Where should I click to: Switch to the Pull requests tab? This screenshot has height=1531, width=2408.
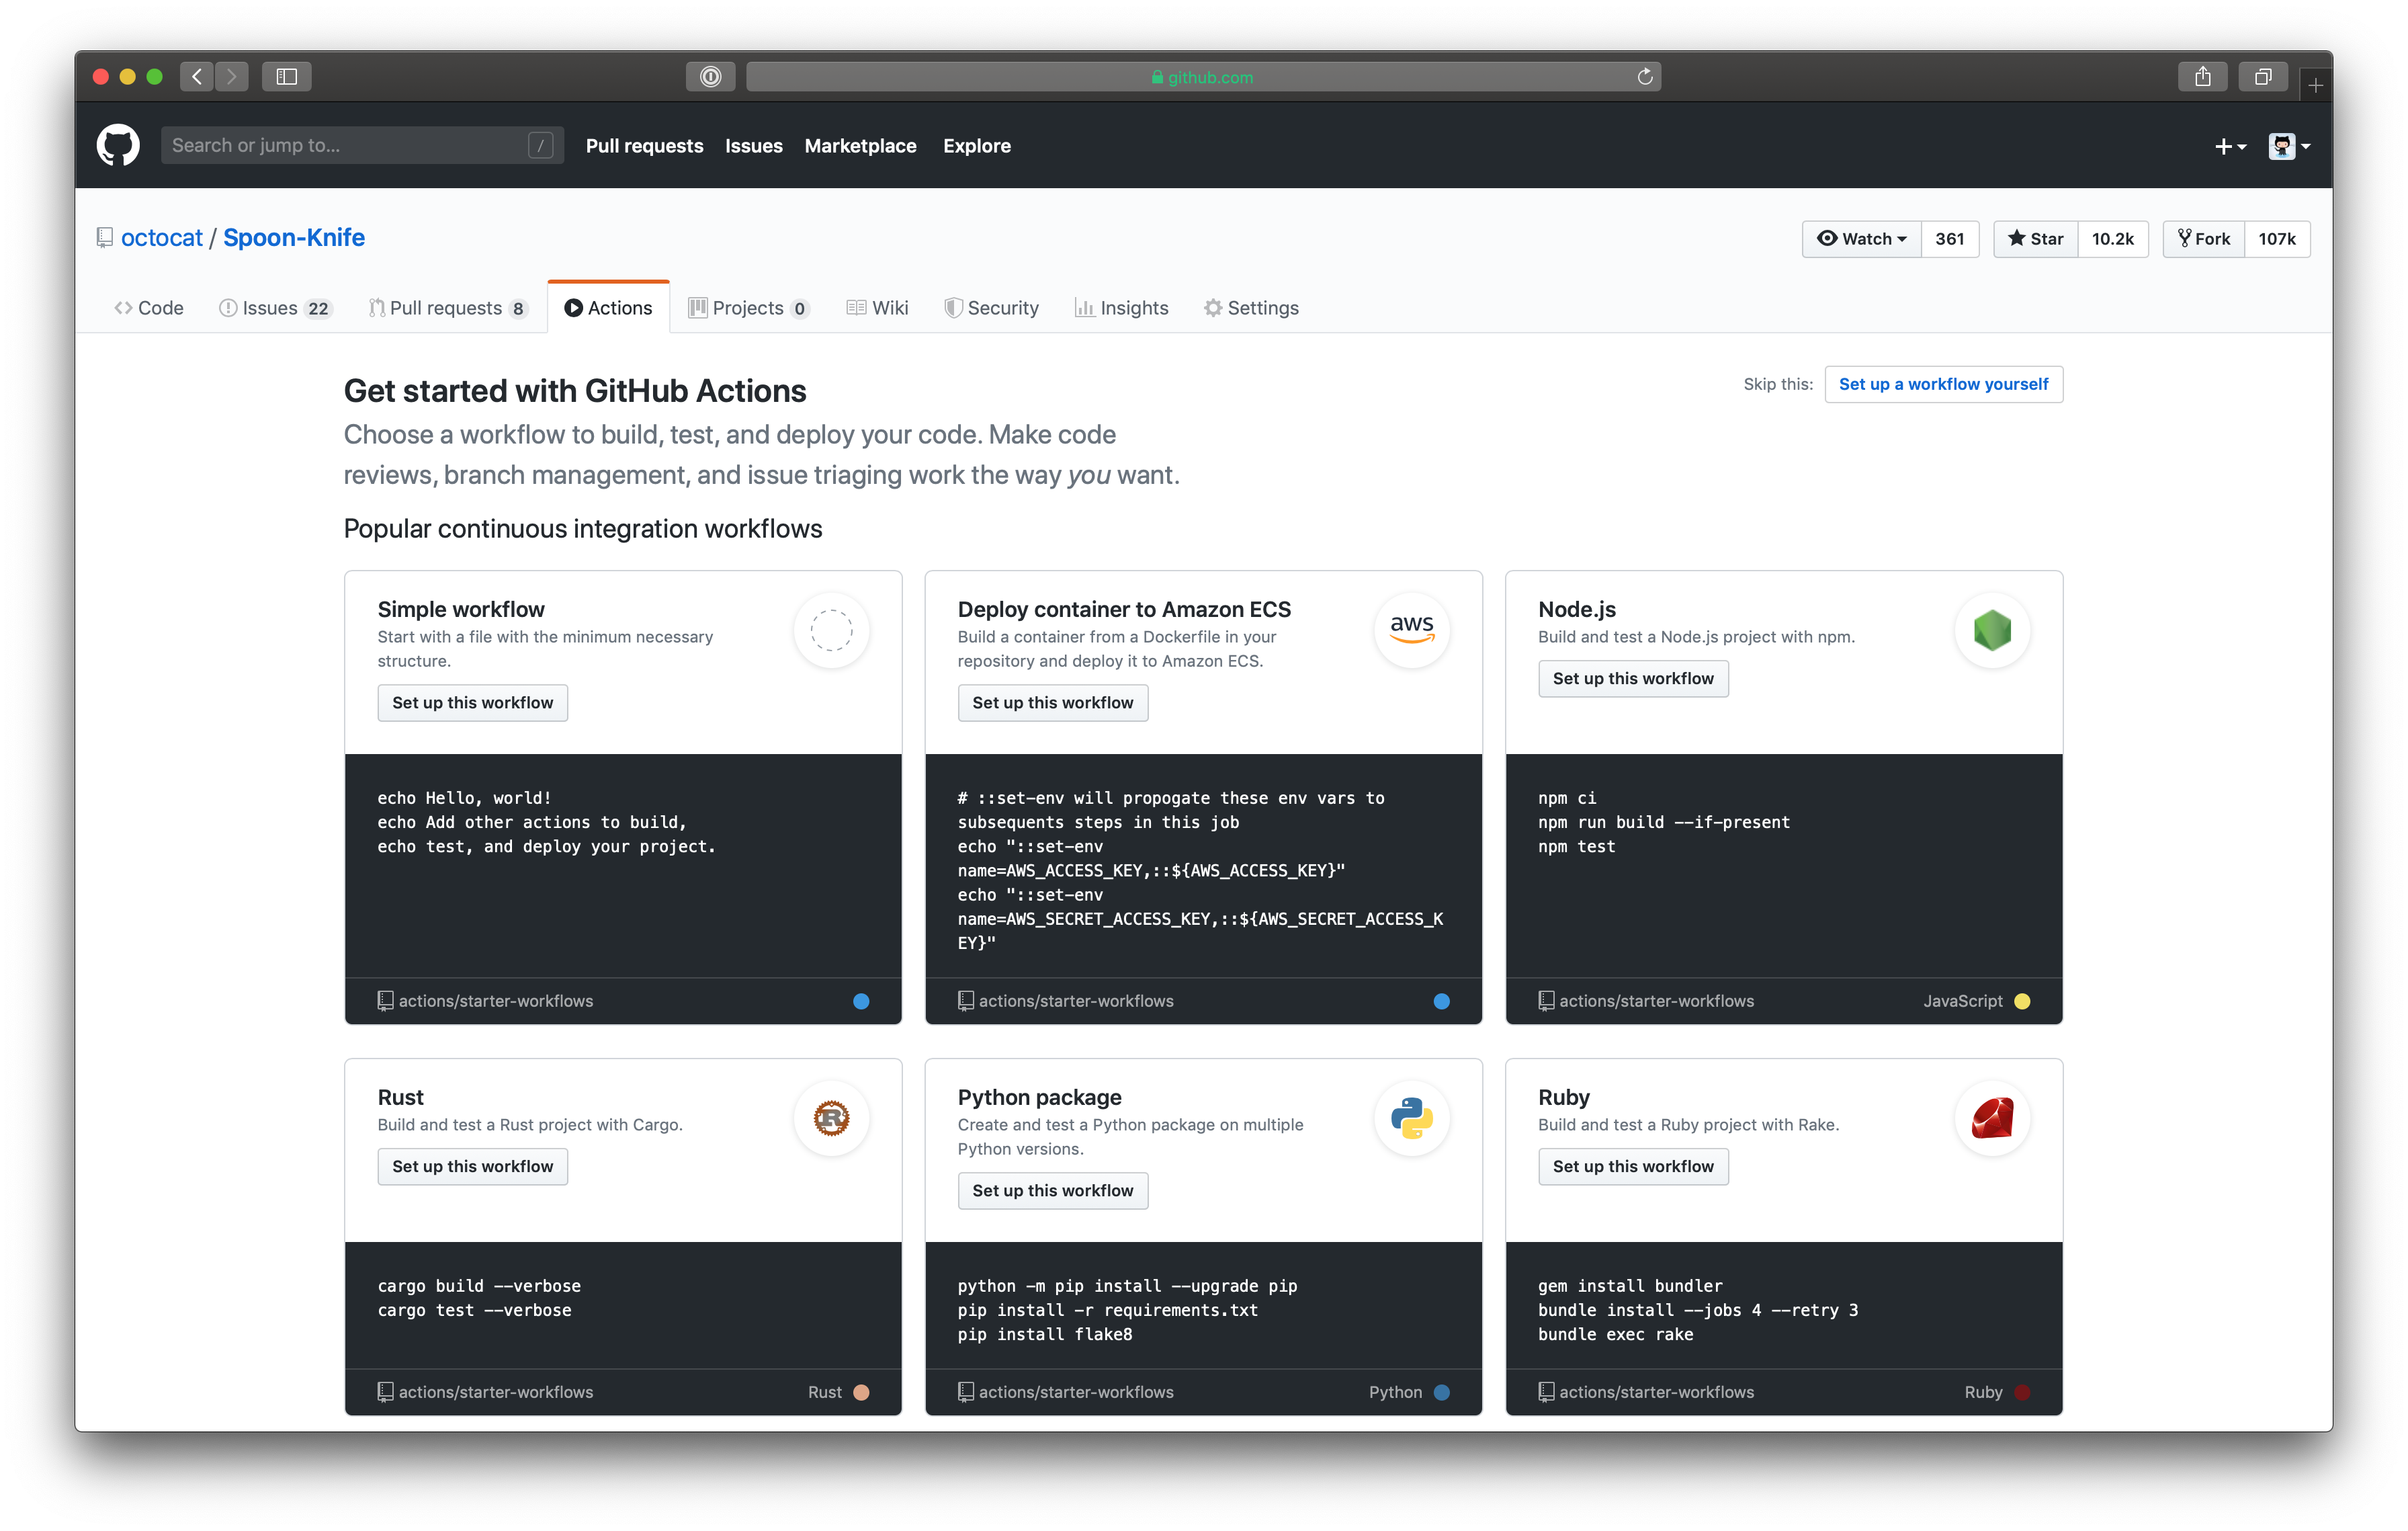tap(447, 308)
